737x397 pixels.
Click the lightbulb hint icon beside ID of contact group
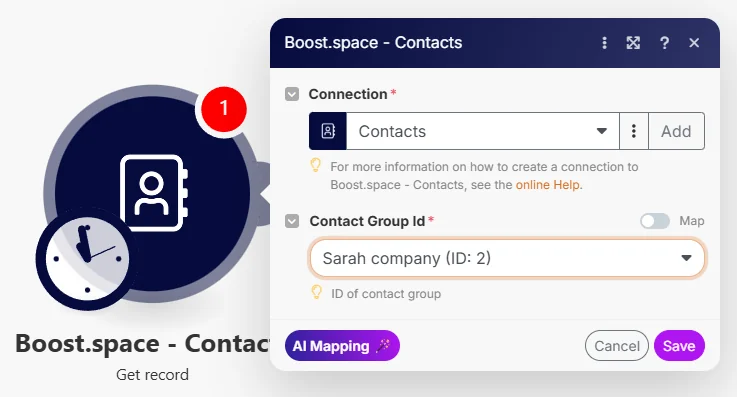click(317, 292)
